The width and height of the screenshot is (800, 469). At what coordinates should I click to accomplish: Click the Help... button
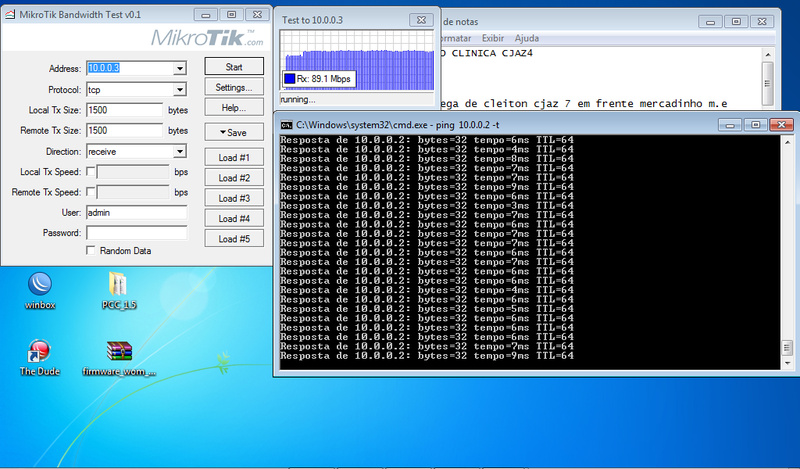[234, 108]
